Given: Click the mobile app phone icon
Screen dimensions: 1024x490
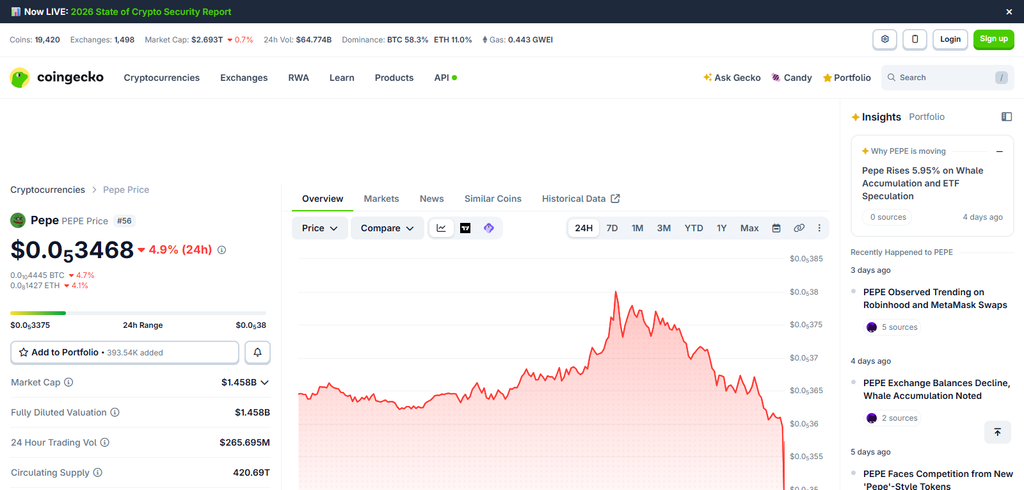Looking at the screenshot, I should [915, 39].
